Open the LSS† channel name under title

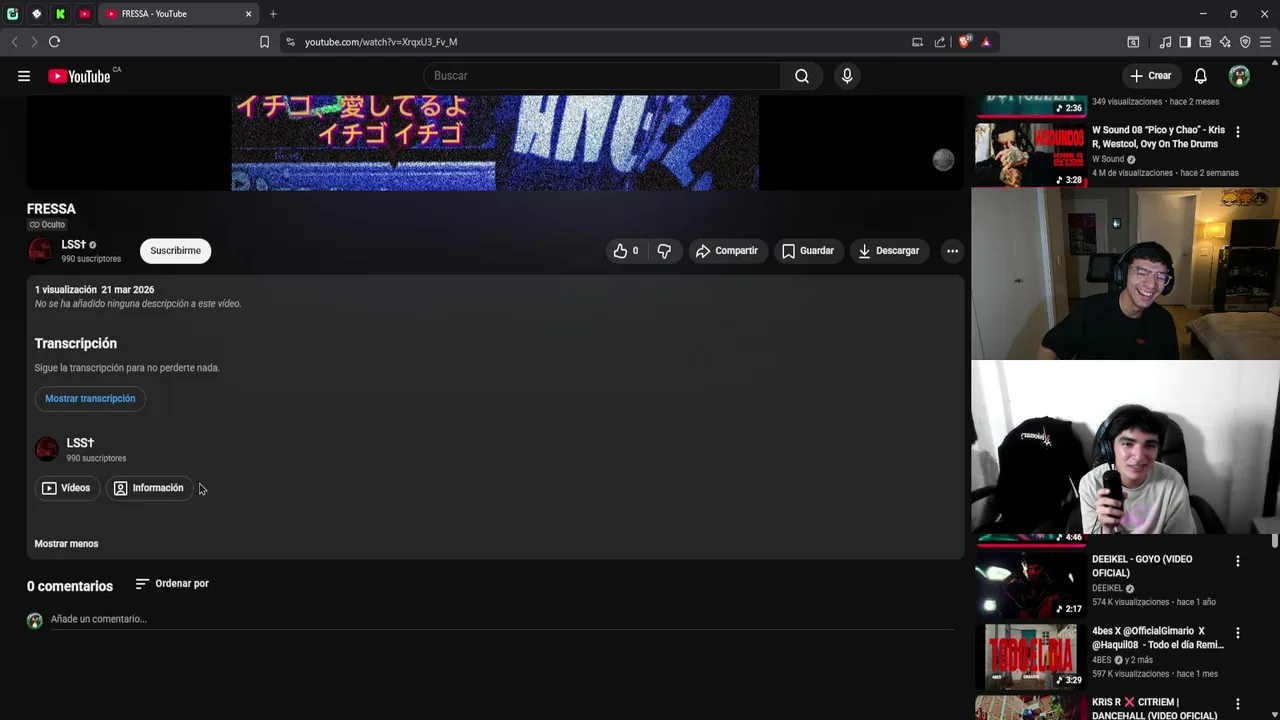(x=73, y=245)
